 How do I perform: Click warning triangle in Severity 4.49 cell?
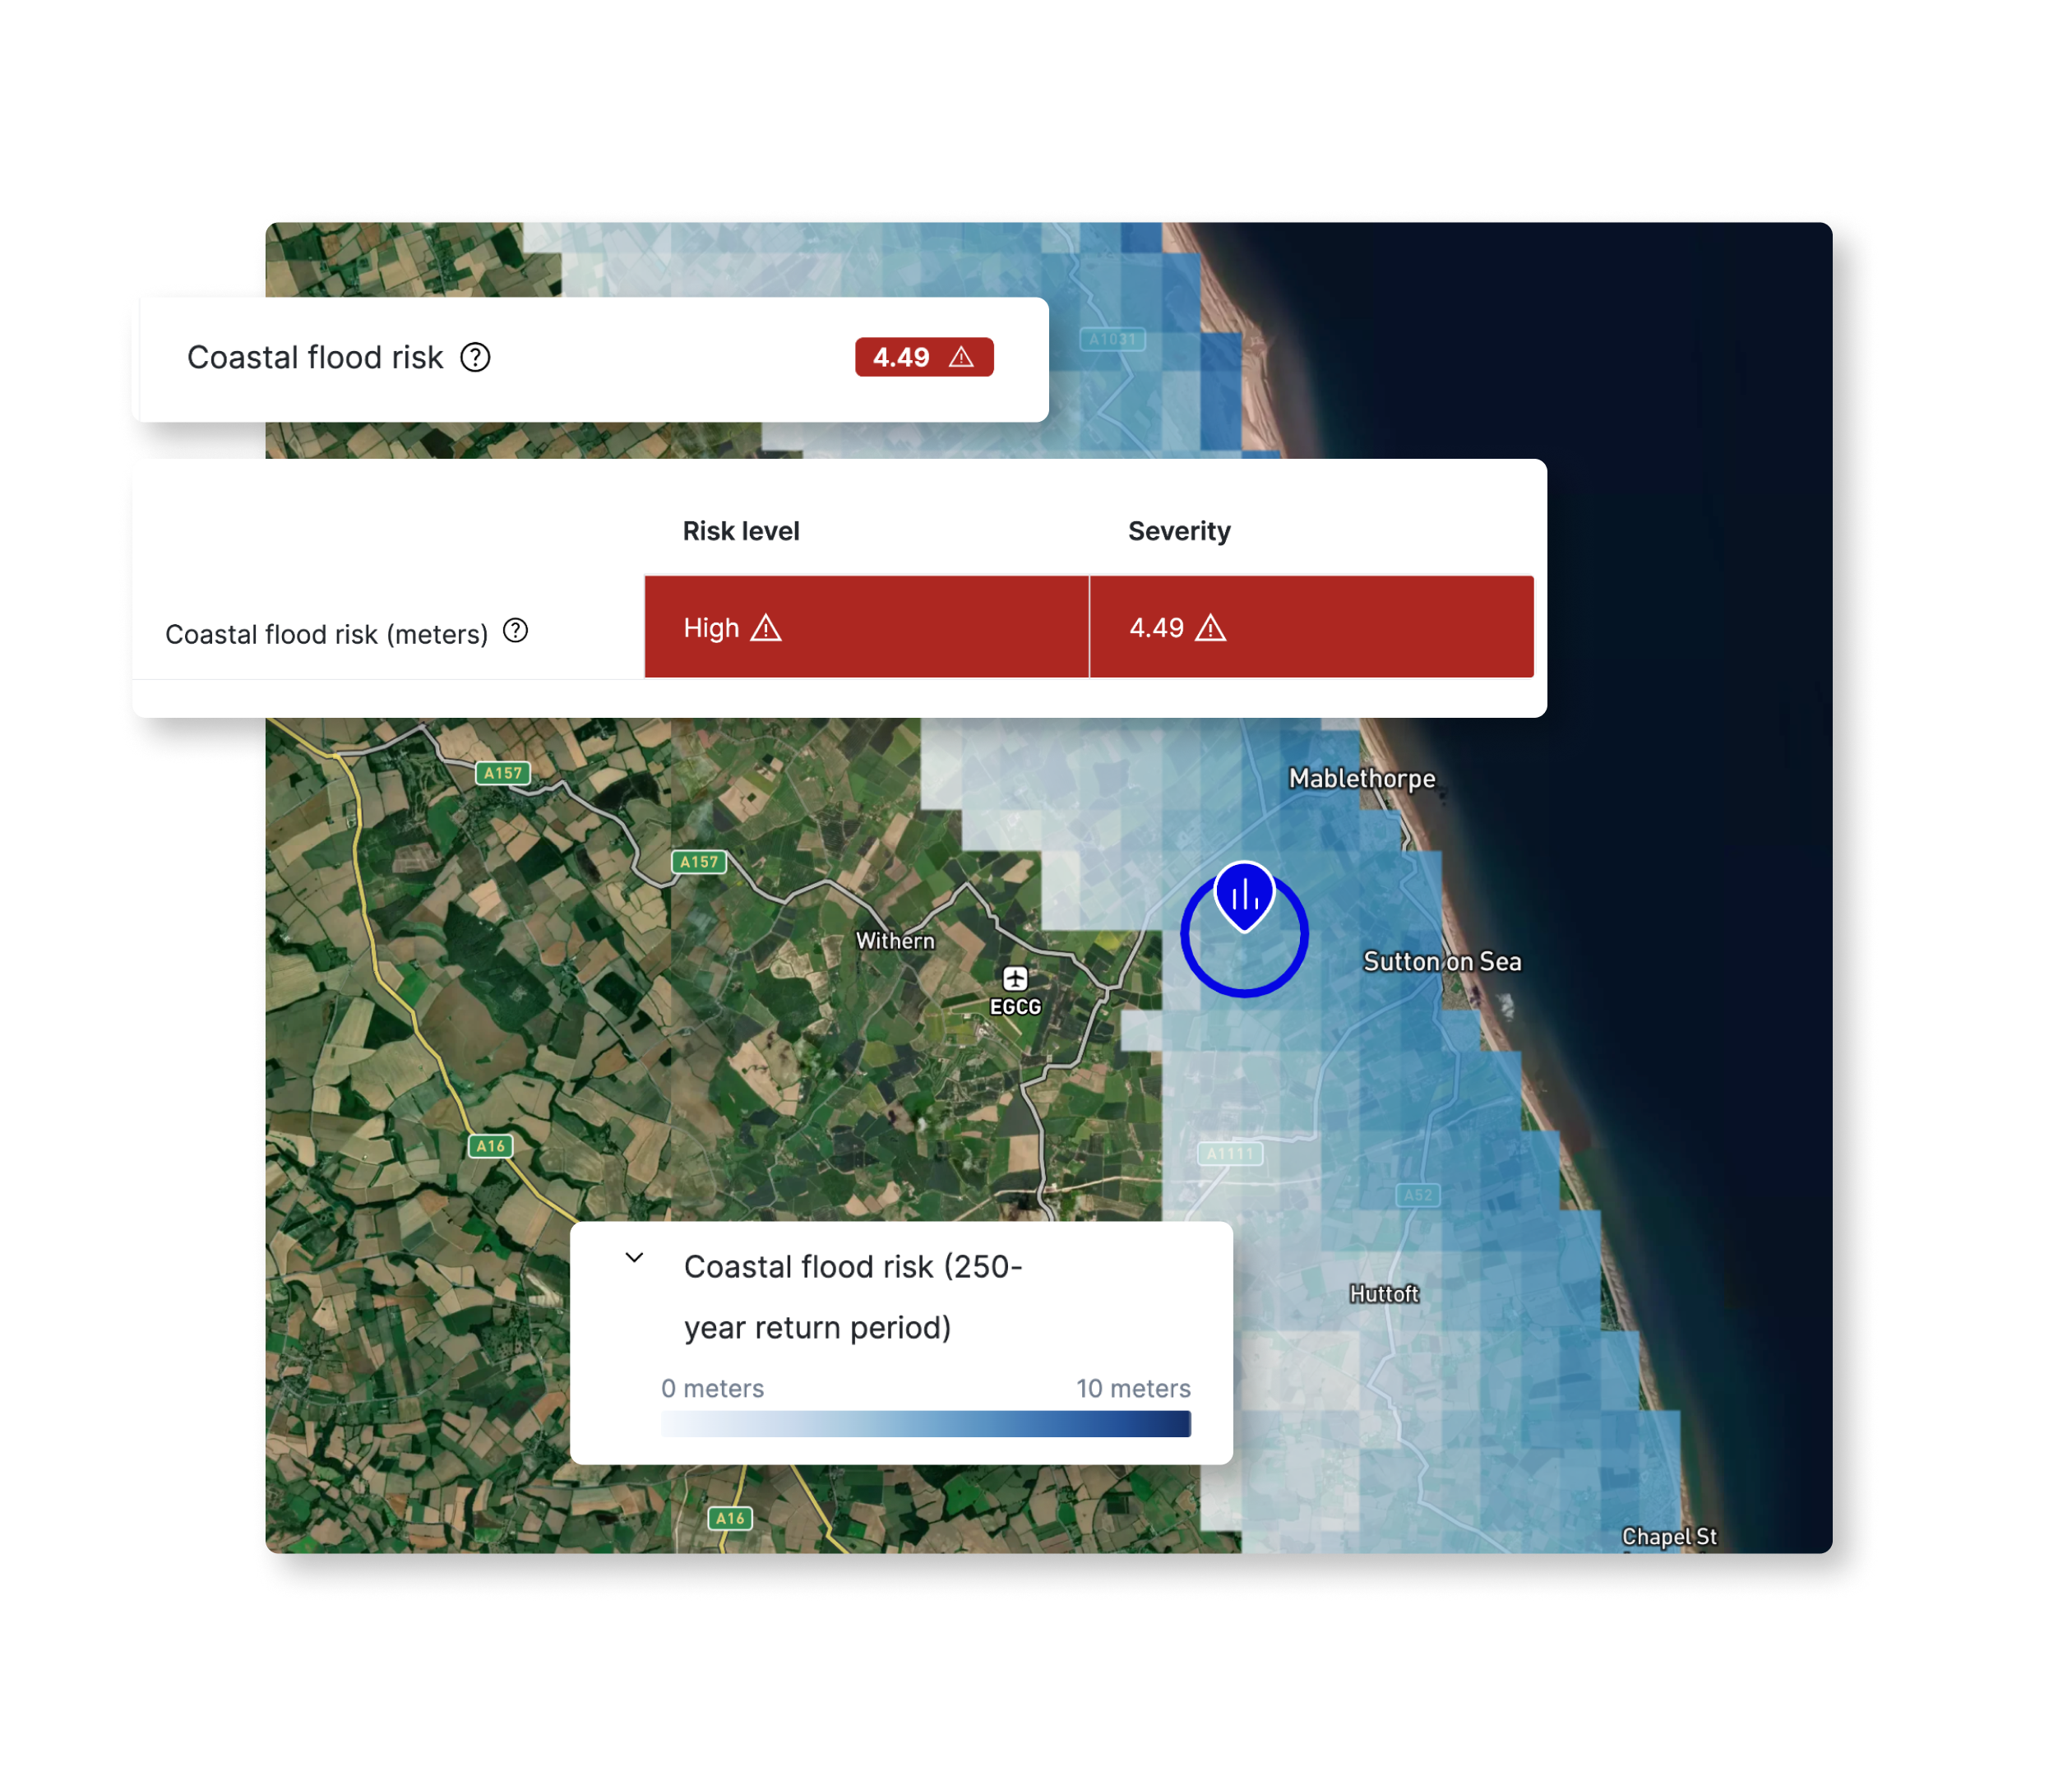1211,628
